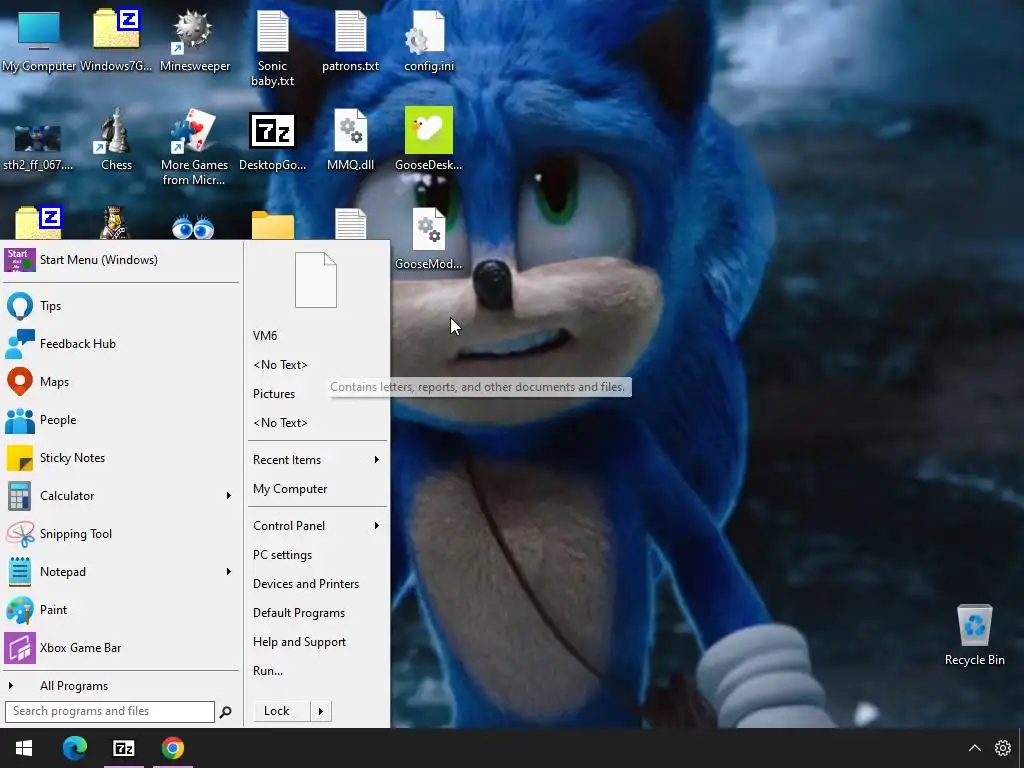Open the Windows7G... zip folder icon
This screenshot has height=768, width=1024.
pos(116,40)
